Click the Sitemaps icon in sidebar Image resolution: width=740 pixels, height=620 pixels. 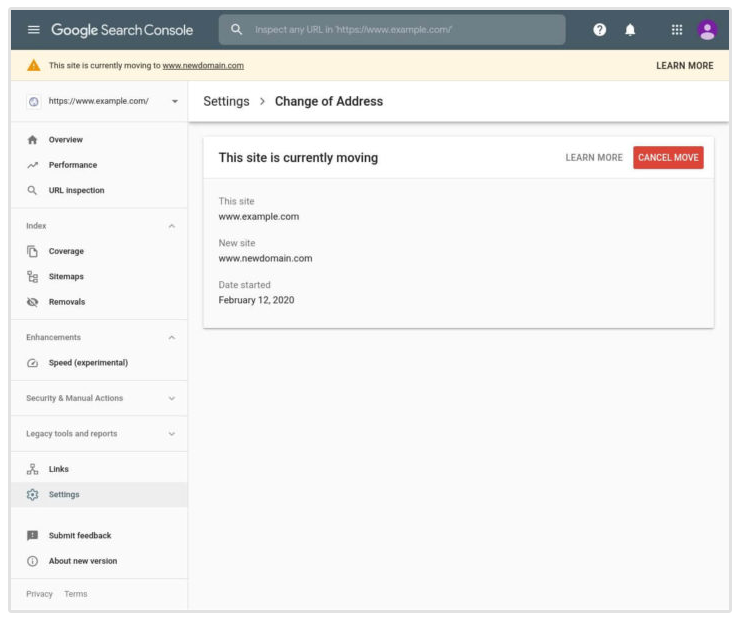click(33, 277)
